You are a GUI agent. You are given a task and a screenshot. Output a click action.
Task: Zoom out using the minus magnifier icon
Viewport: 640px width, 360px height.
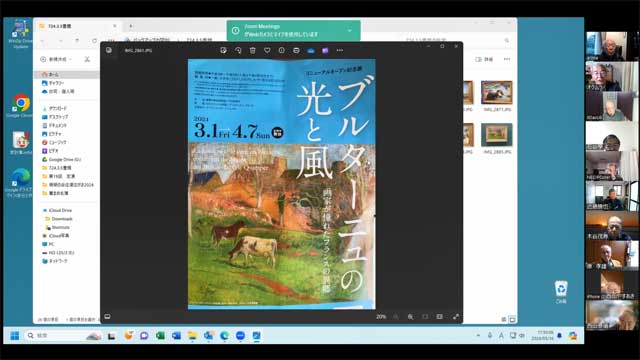[x=396, y=317]
